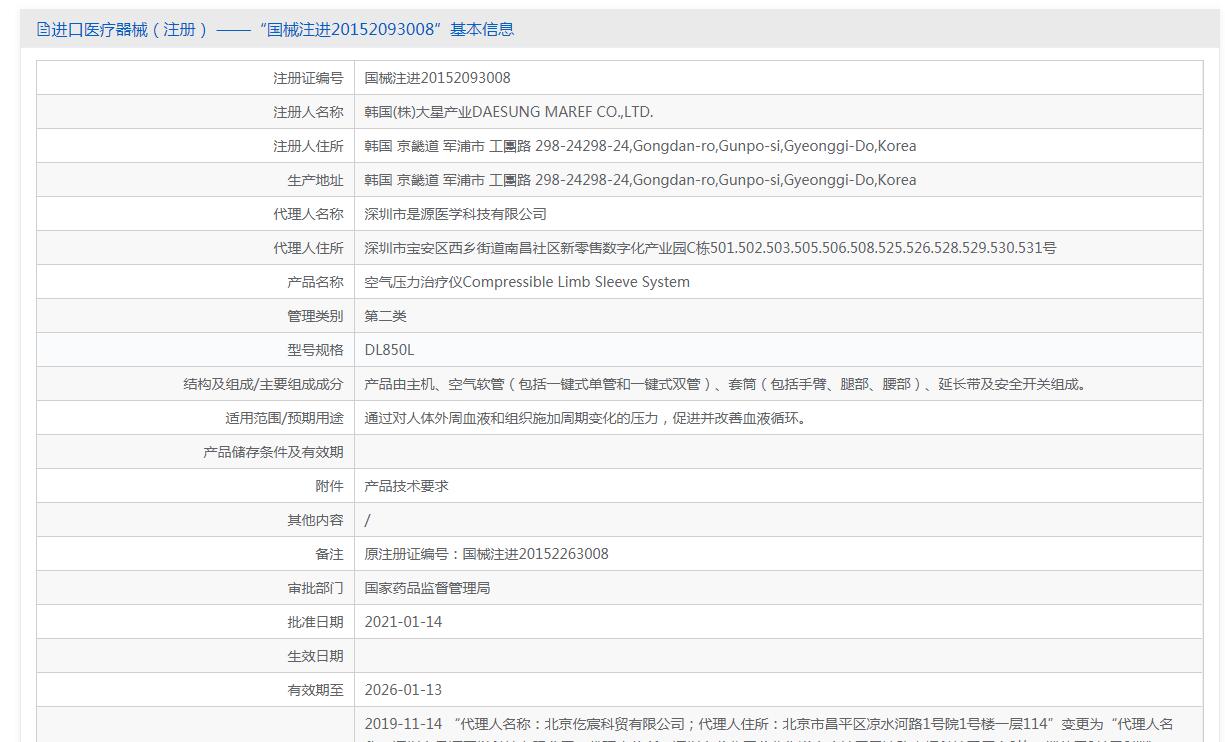The height and width of the screenshot is (742, 1225).
Task: Select agent name 深圳市是源医学科技有限公司
Action: [x=455, y=214]
